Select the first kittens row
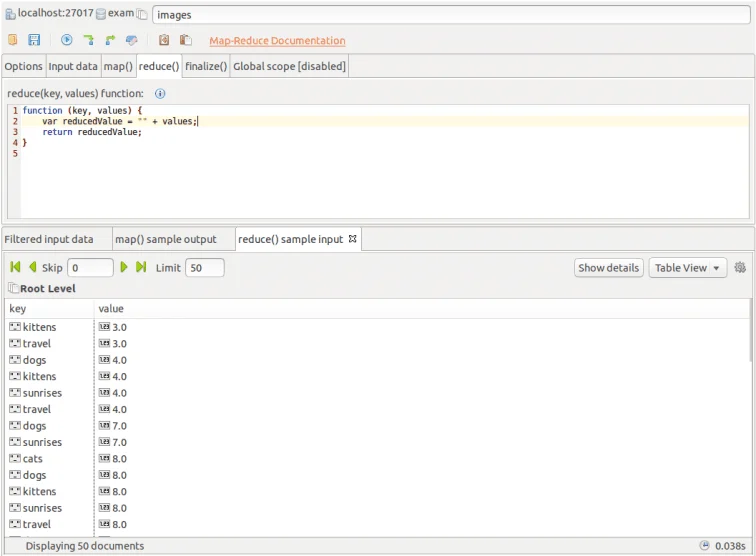The height and width of the screenshot is (556, 756). (x=378, y=327)
